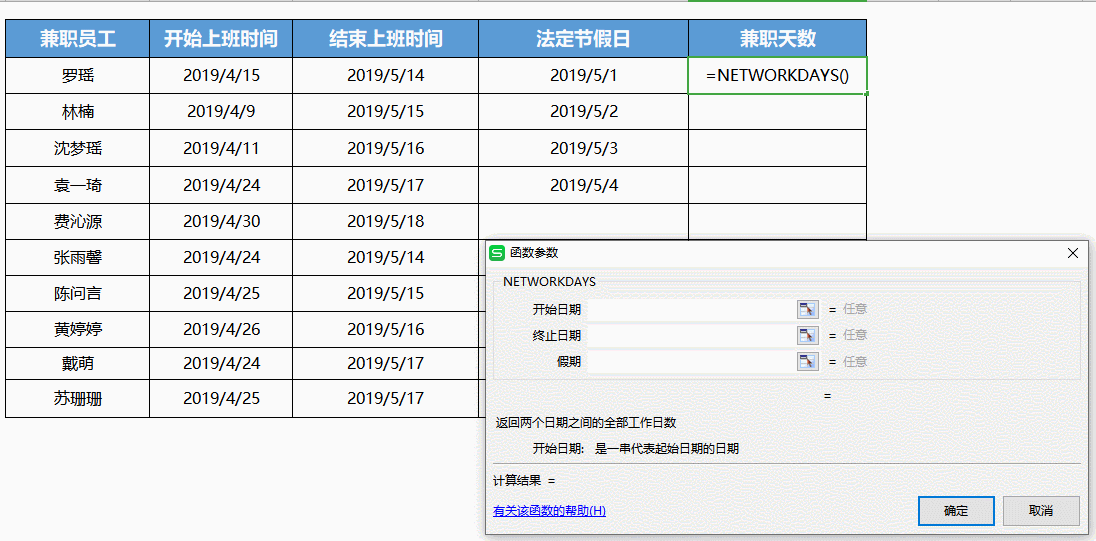Screen dimensions: 1096x541
Task: Select the cell with name 戴萌
Action: [78, 363]
